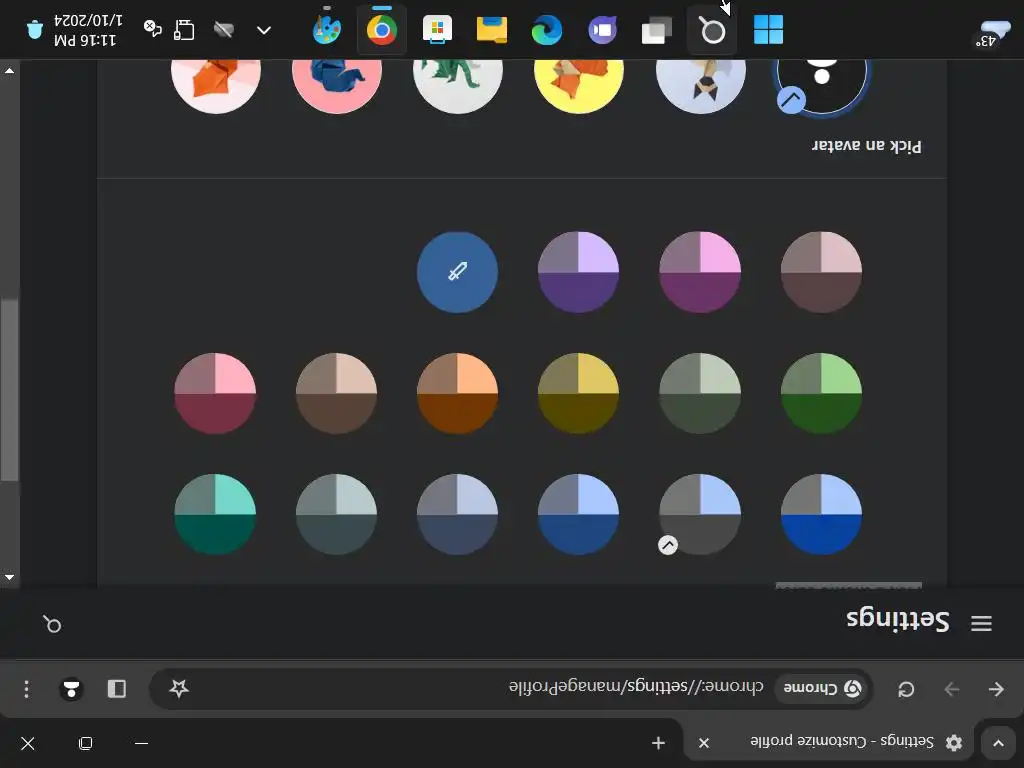Image resolution: width=1024 pixels, height=768 pixels.
Task: Open the browser side panel
Action: tap(117, 689)
